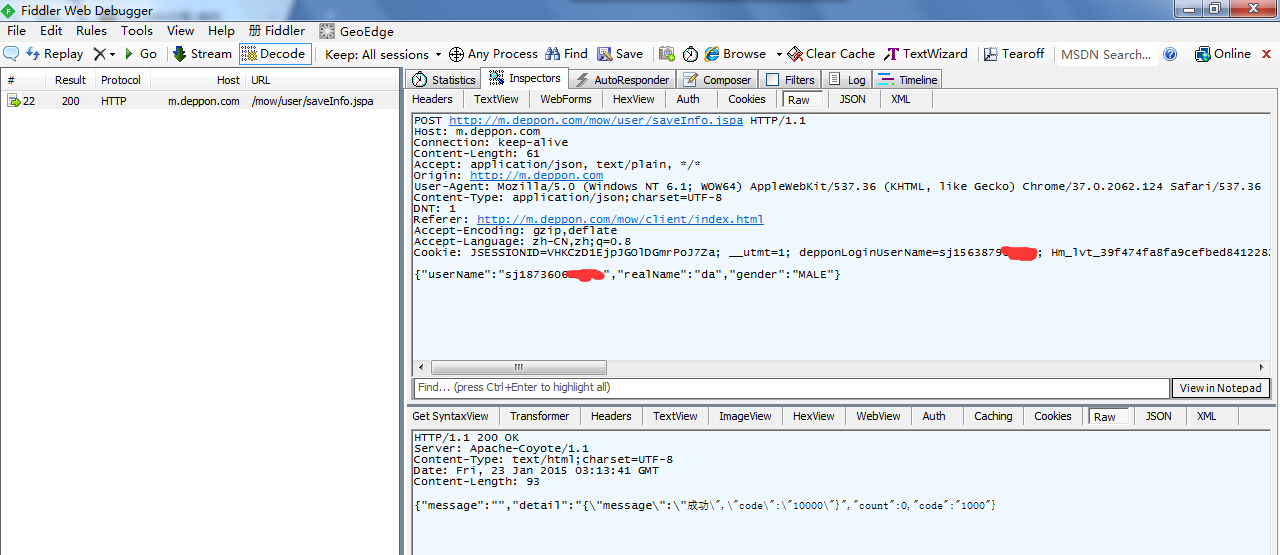This screenshot has height=555, width=1280.
Task: Open the Help menu
Action: (221, 31)
